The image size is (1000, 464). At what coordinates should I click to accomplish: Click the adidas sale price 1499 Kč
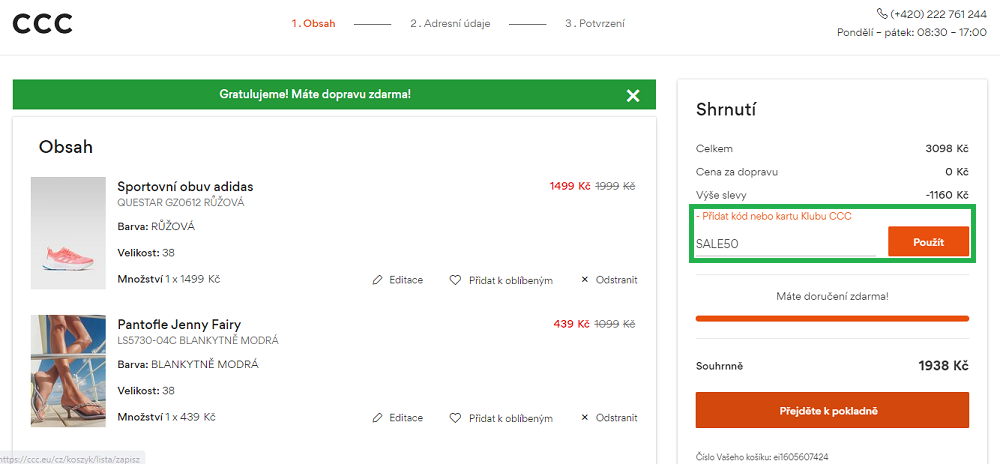pyautogui.click(x=570, y=186)
